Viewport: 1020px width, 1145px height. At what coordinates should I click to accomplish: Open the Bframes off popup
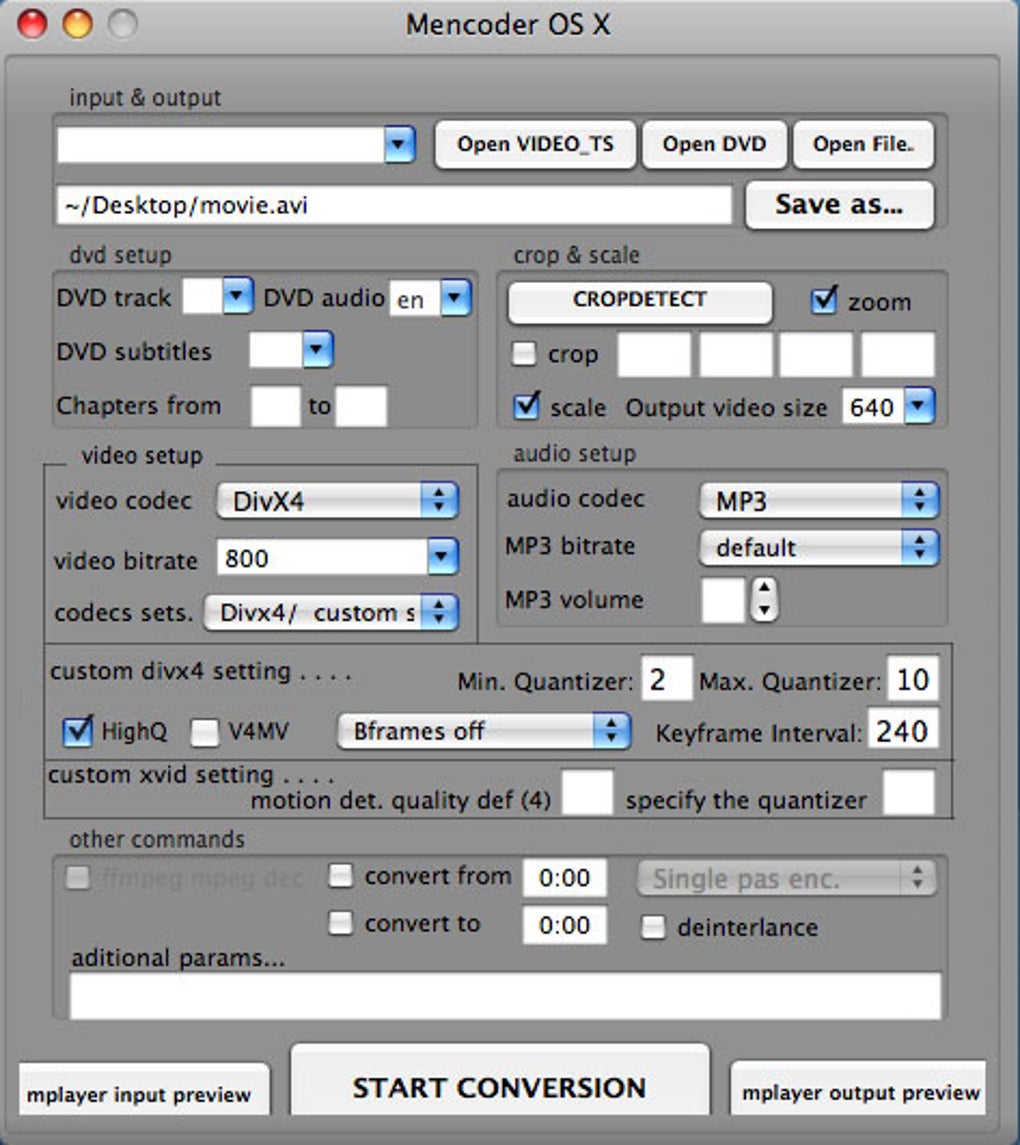pyautogui.click(x=483, y=731)
